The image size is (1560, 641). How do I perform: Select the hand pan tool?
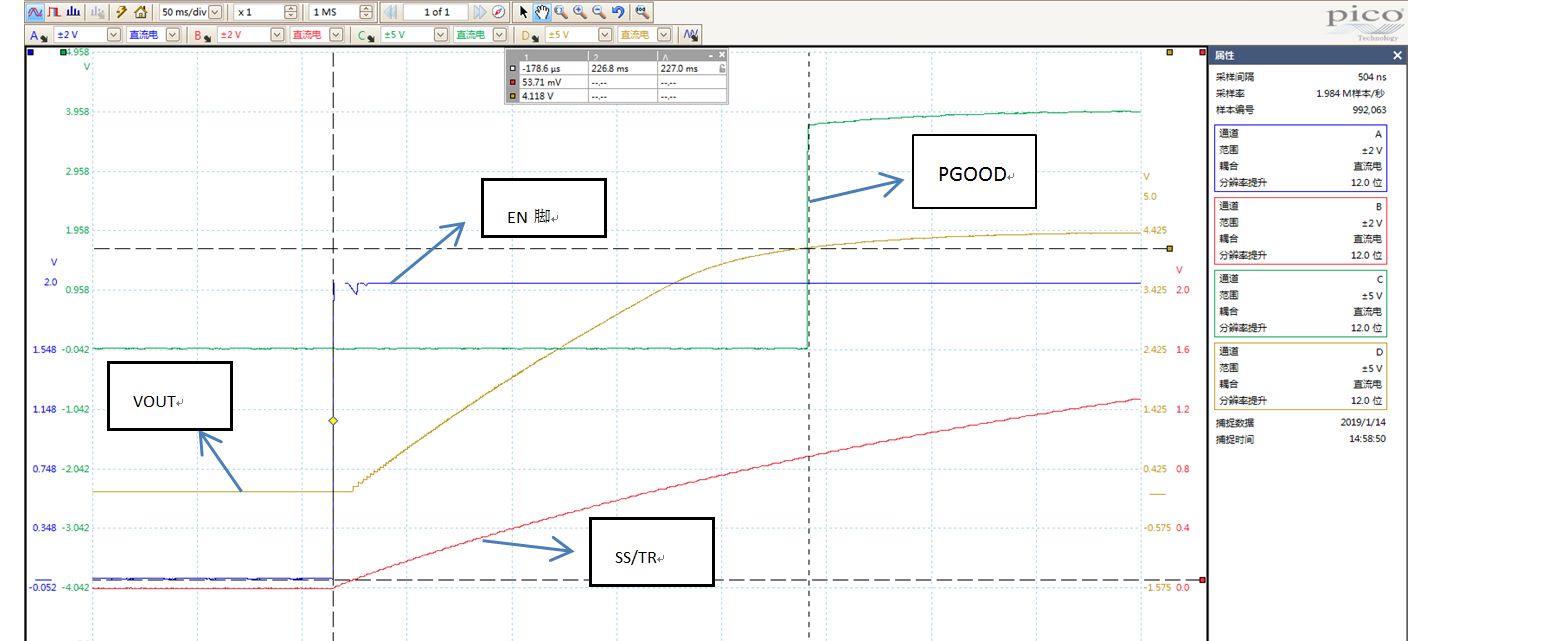pyautogui.click(x=541, y=12)
